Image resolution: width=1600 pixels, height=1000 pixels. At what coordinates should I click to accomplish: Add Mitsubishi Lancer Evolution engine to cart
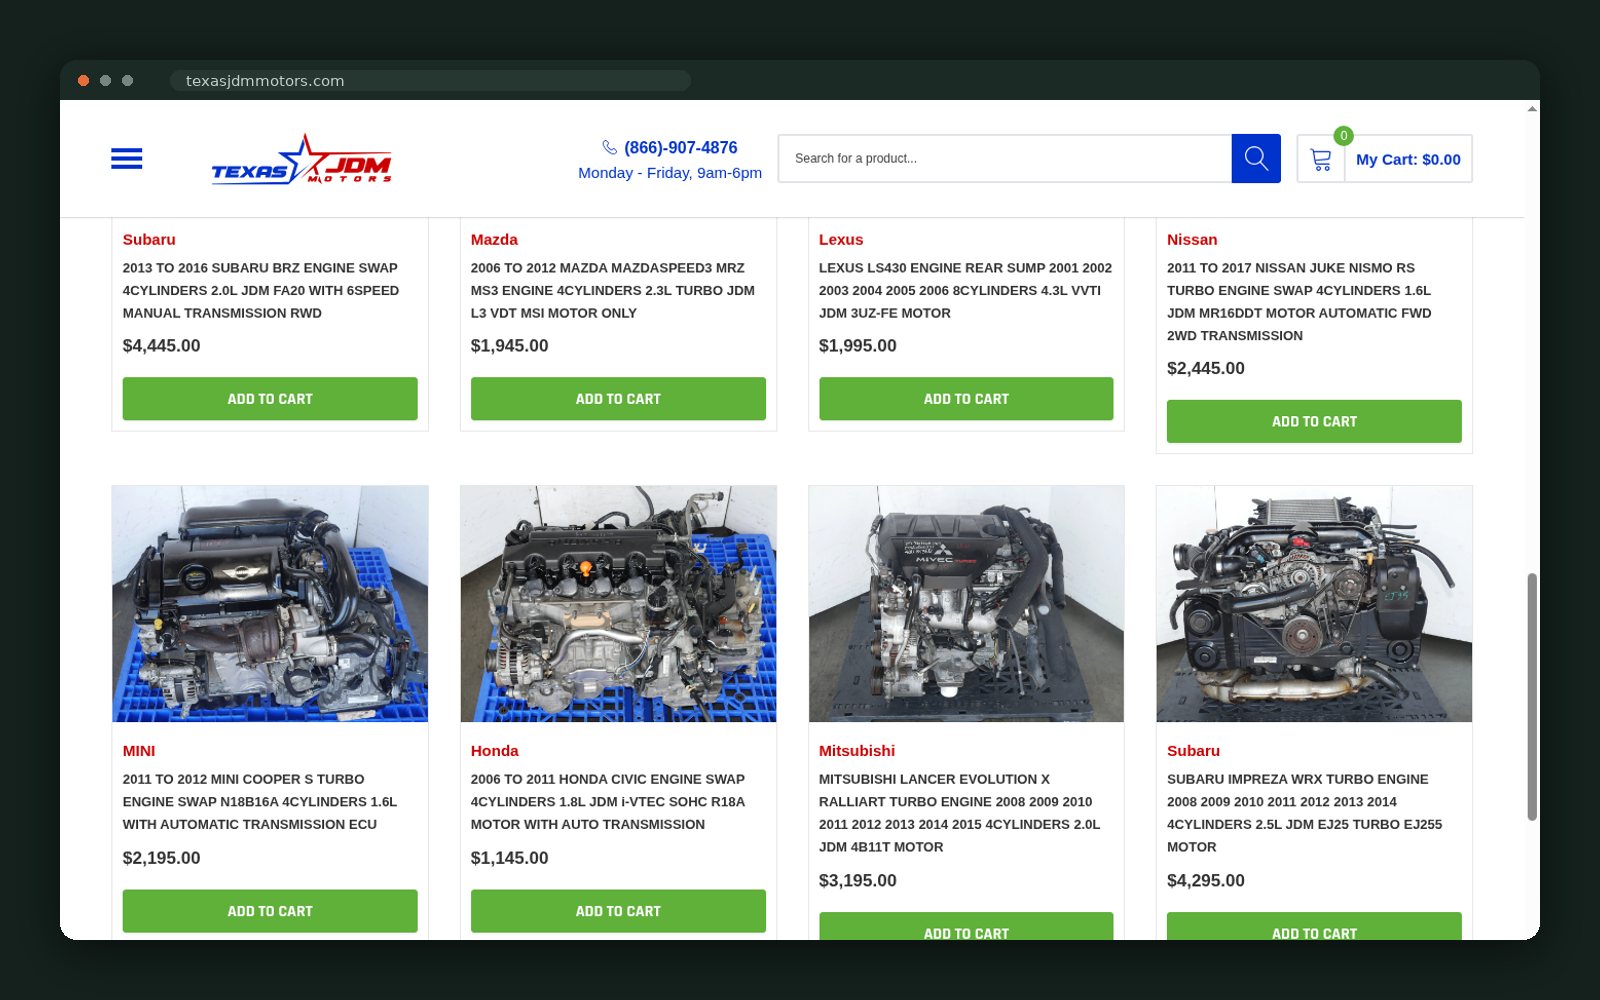(x=966, y=927)
